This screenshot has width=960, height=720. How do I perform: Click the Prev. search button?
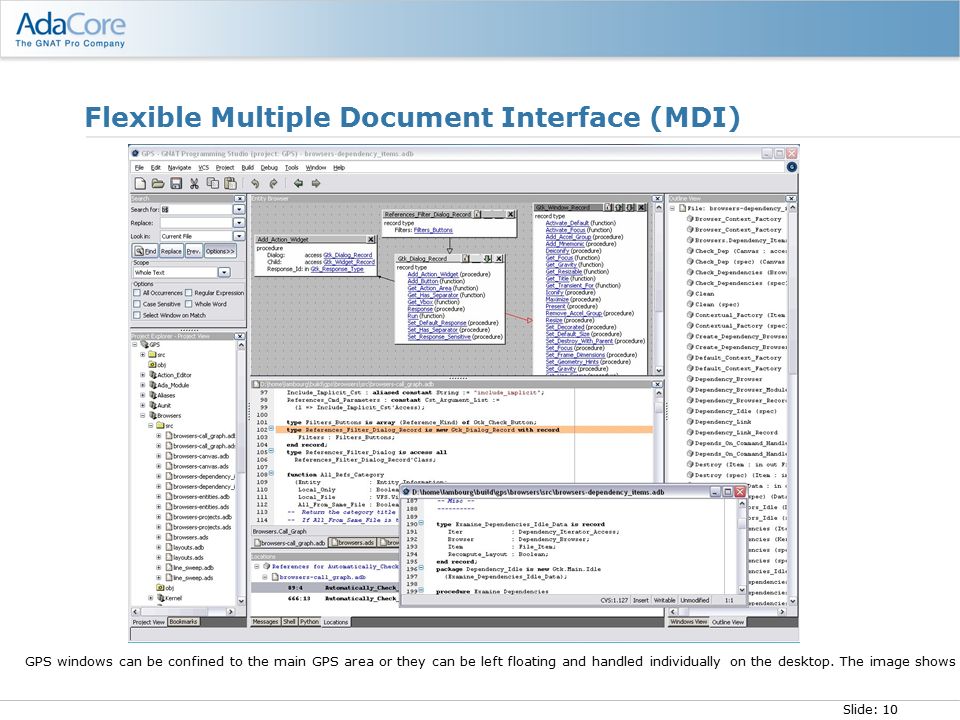click(x=193, y=251)
